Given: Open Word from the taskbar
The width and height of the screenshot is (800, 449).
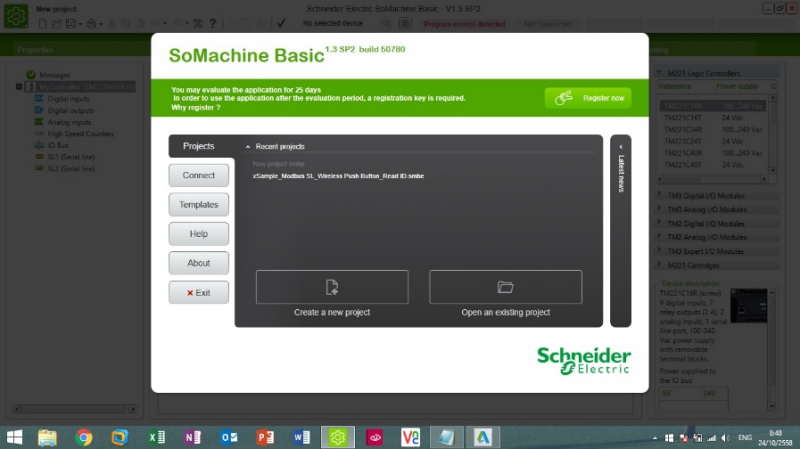Looking at the screenshot, I should pyautogui.click(x=302, y=437).
